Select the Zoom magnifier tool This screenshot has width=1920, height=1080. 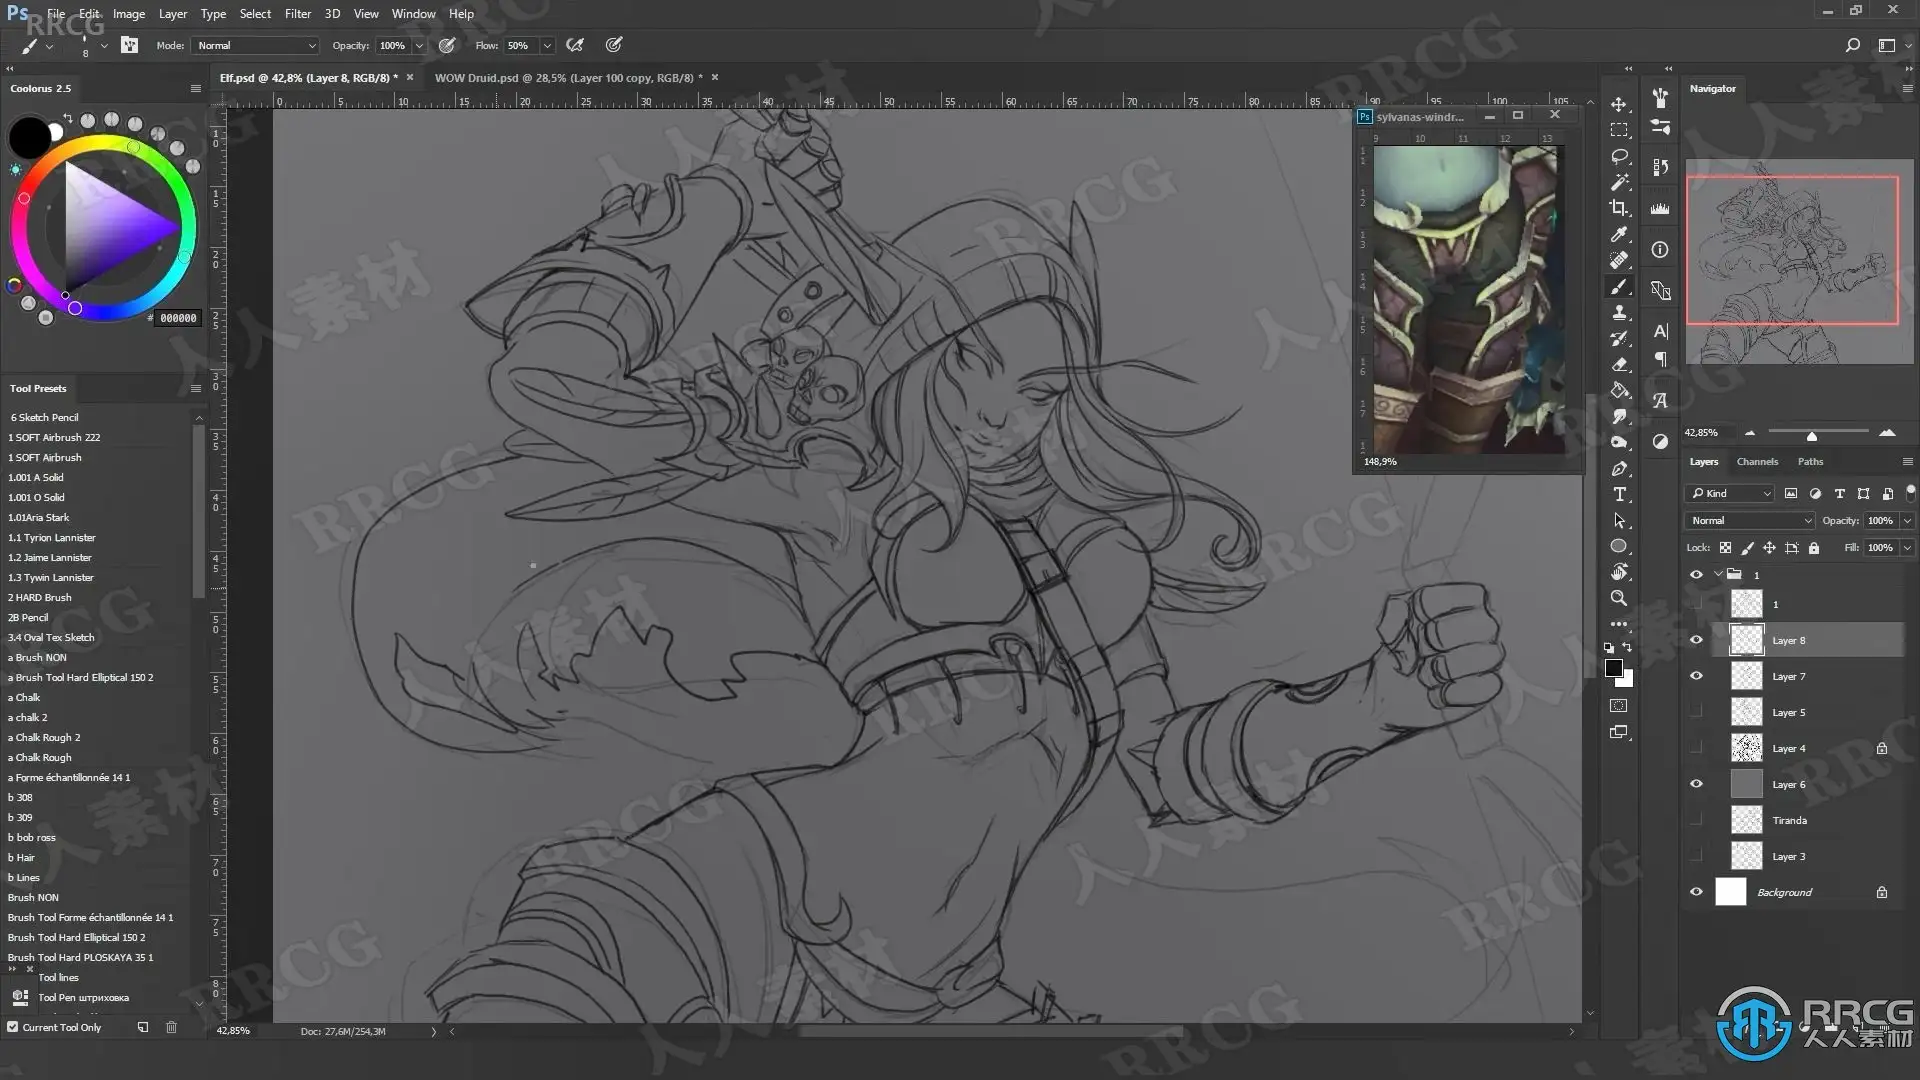pyautogui.click(x=1619, y=598)
